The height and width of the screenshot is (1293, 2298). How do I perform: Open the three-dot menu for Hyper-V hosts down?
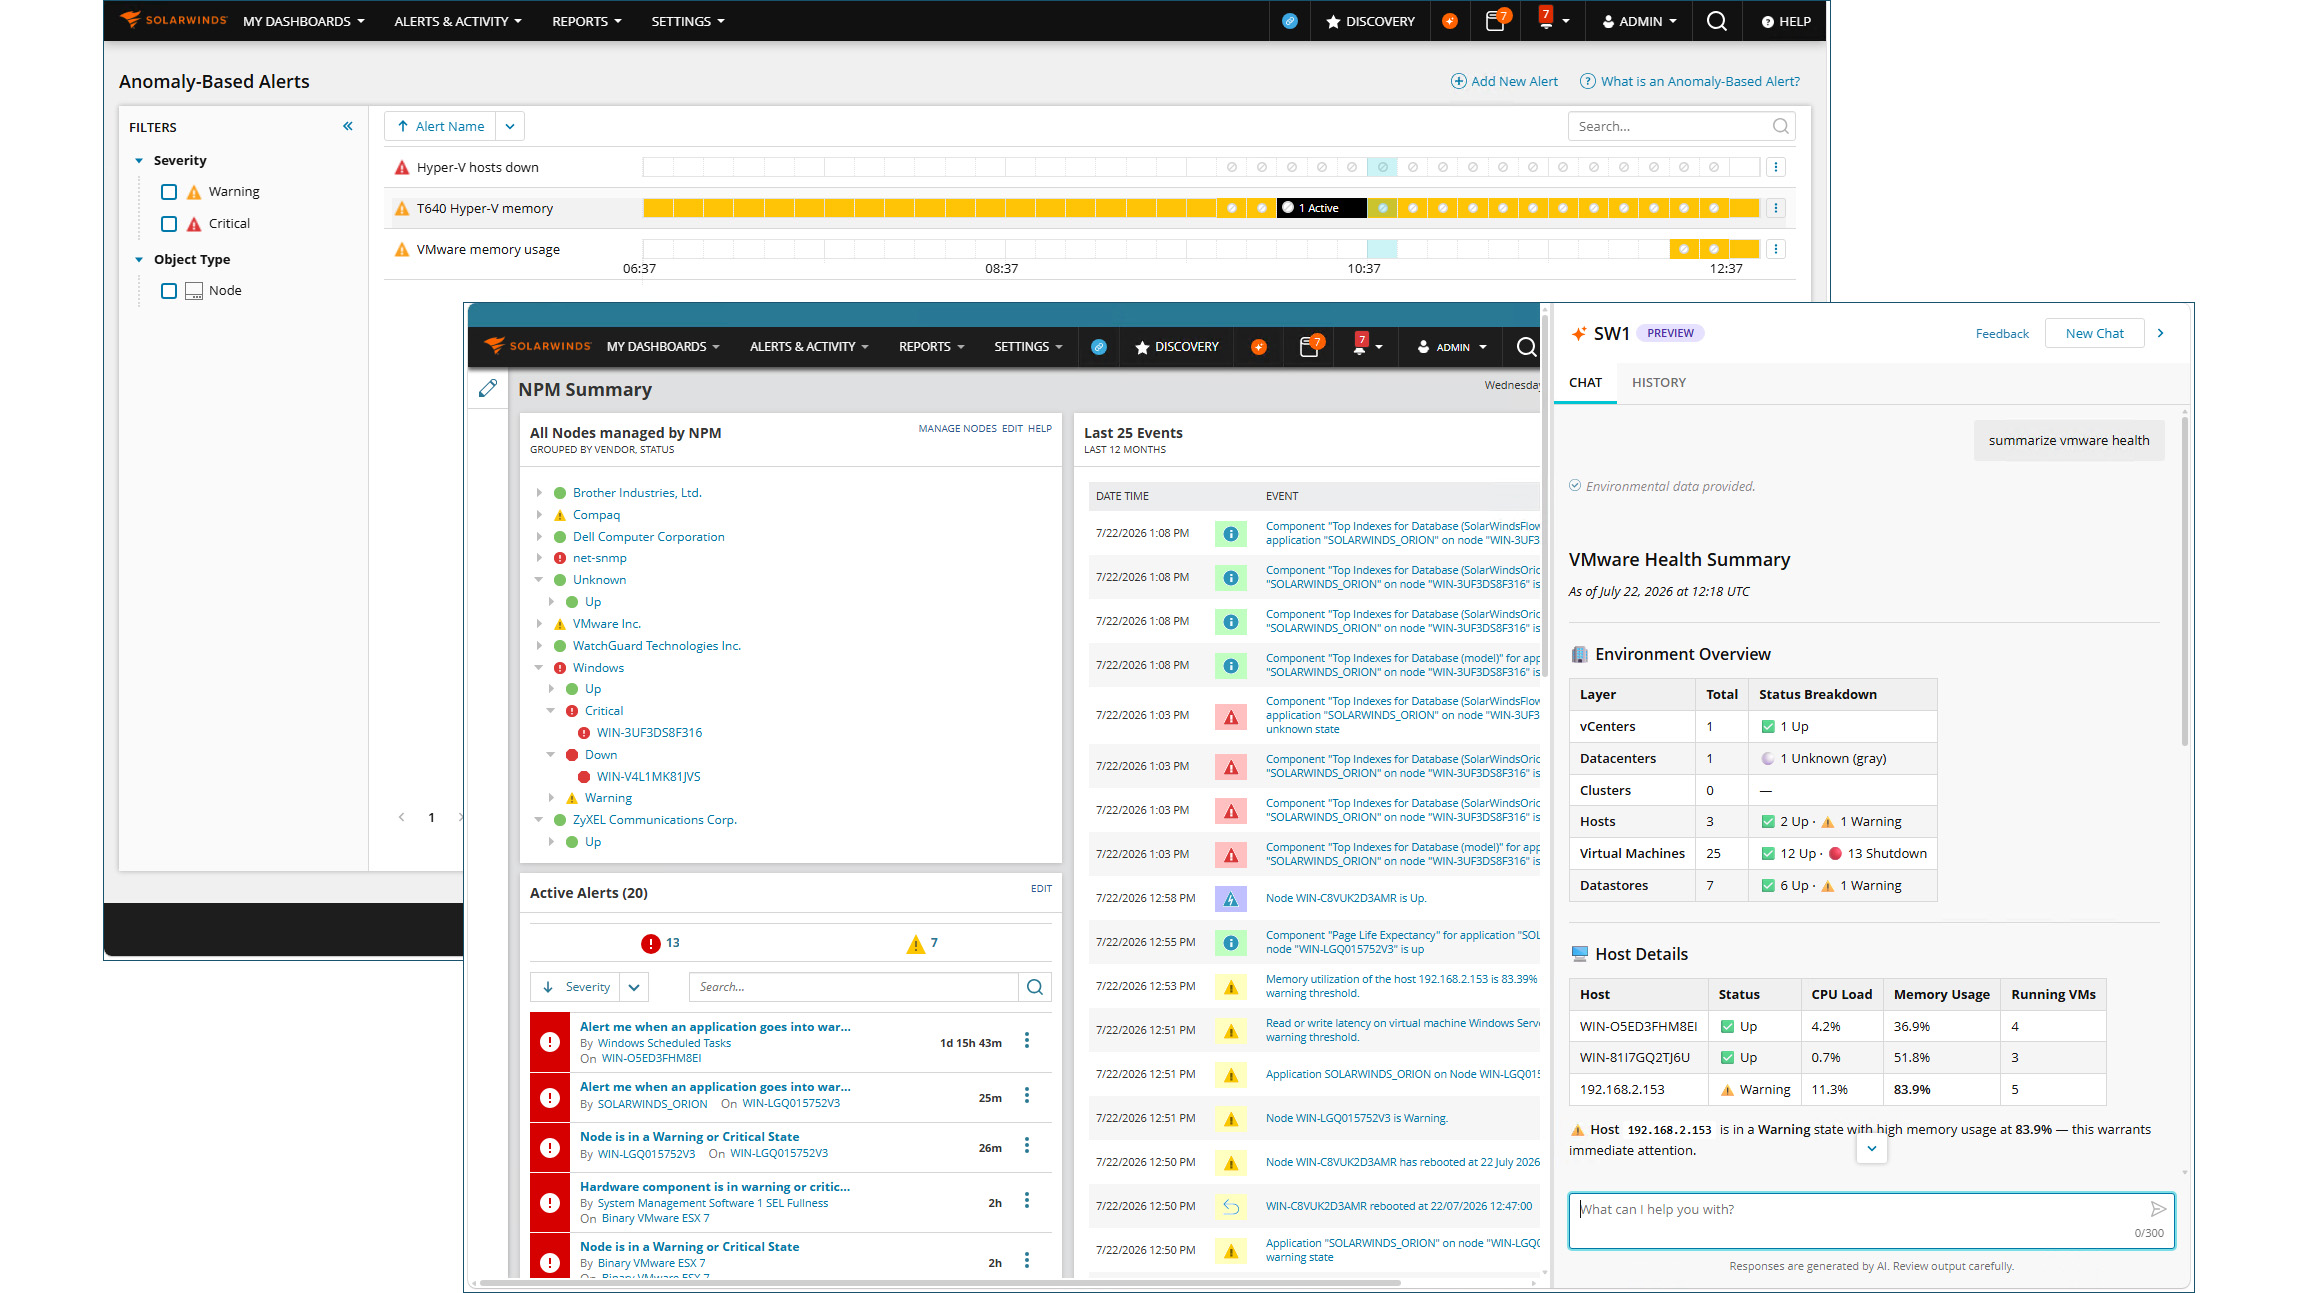pos(1776,167)
